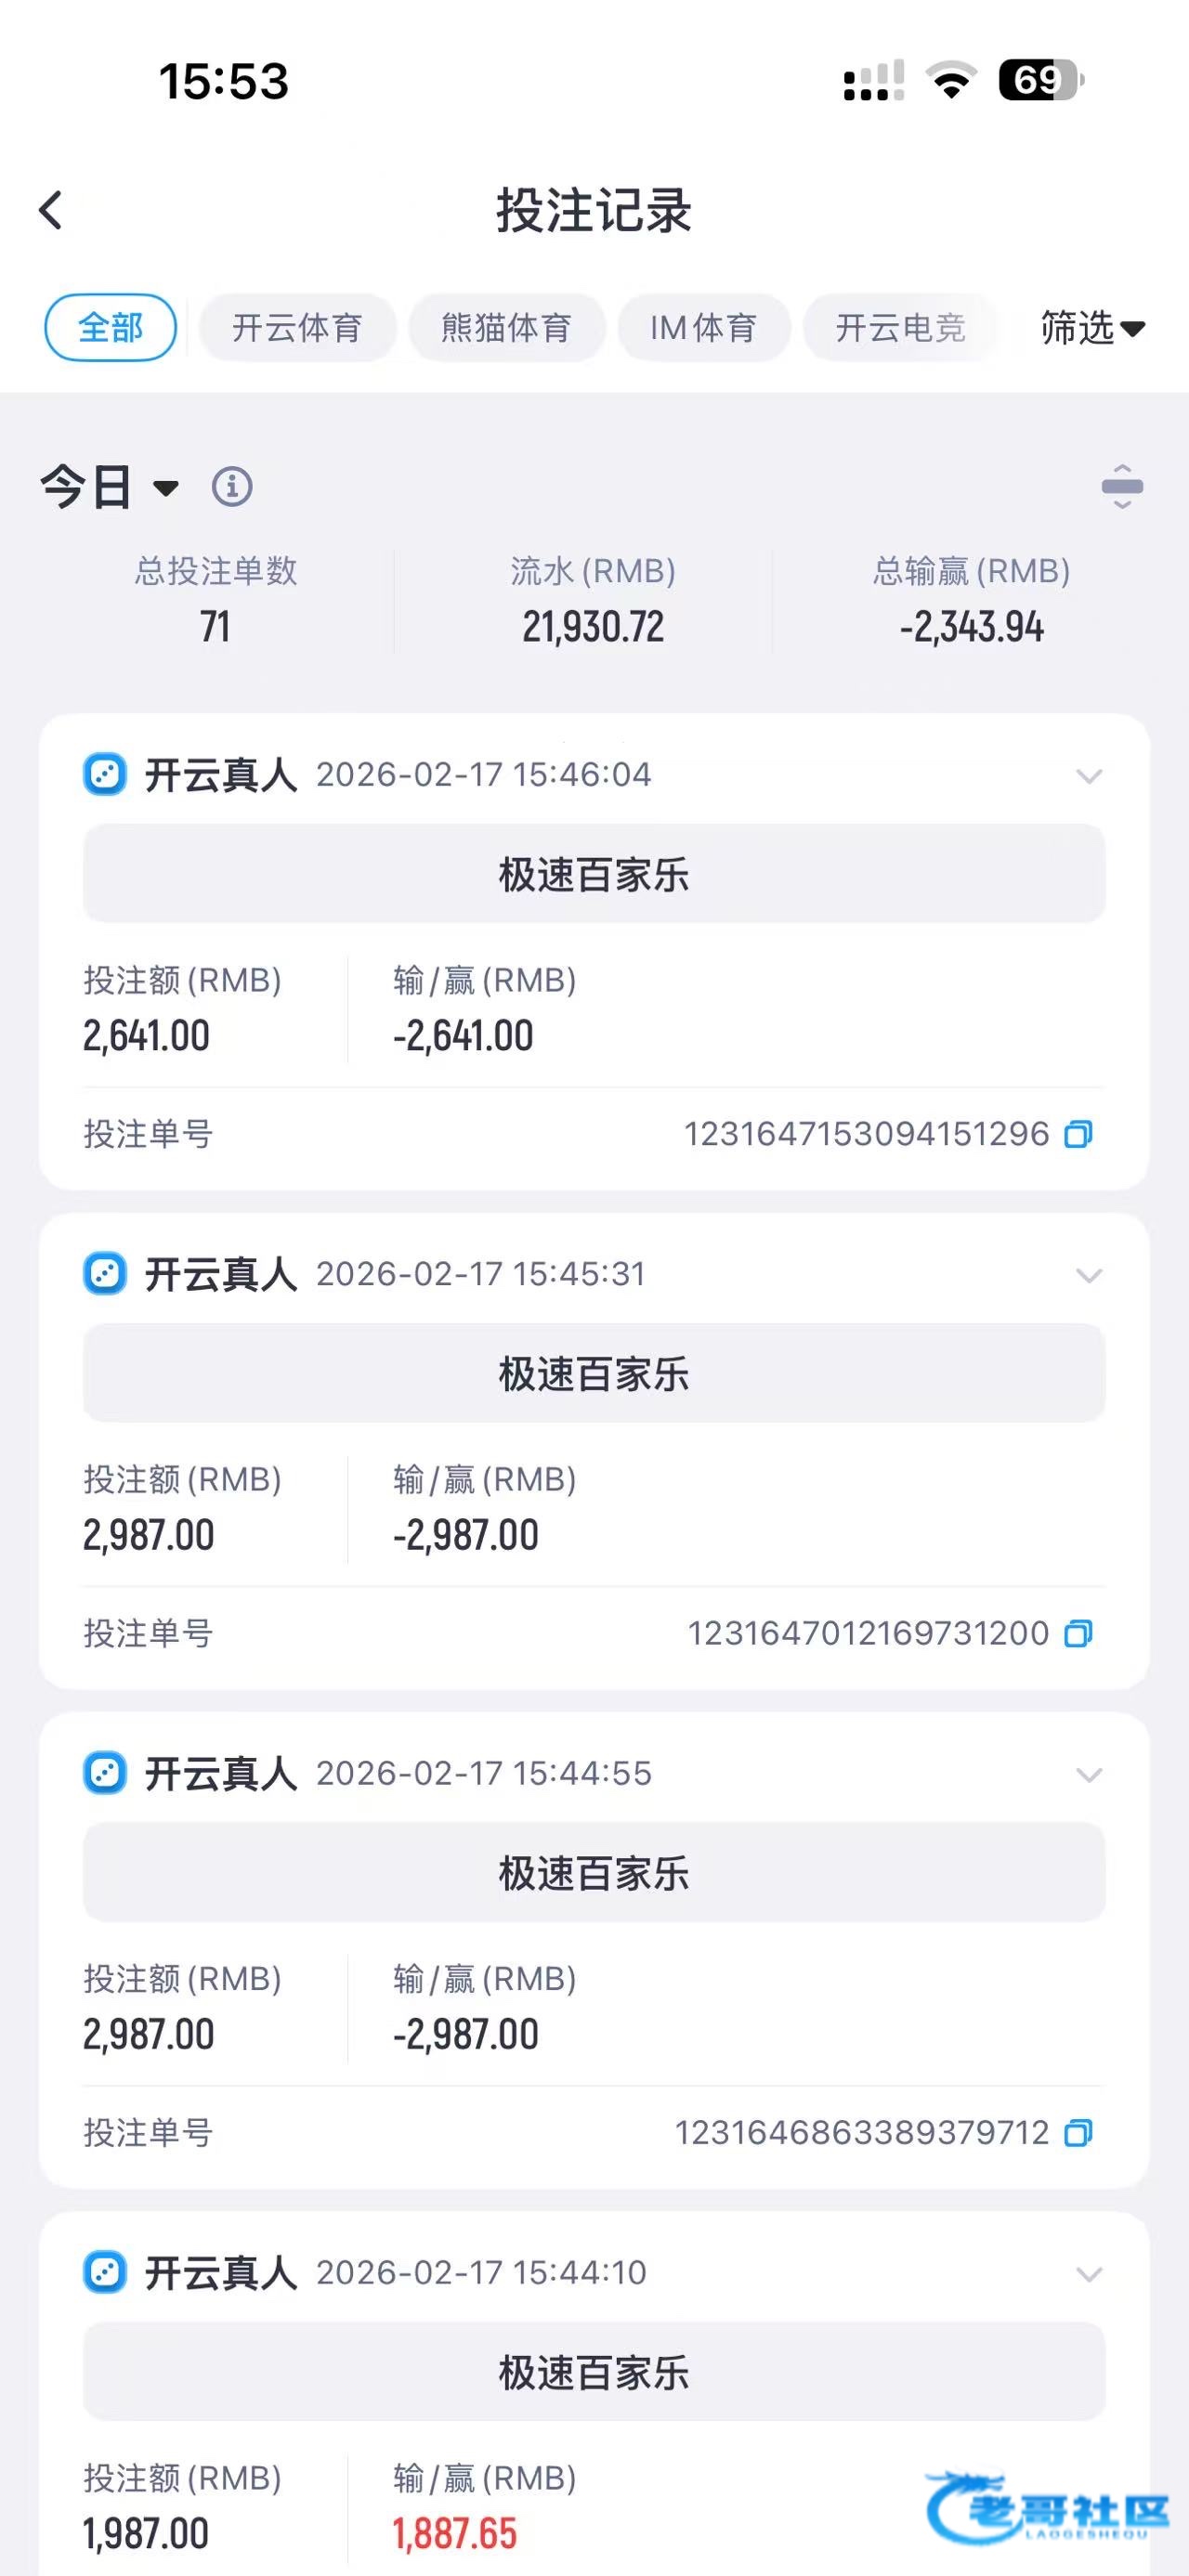1189x2576 pixels.
Task: Expand the 15:46:04 bet record
Action: pyautogui.click(x=1089, y=776)
